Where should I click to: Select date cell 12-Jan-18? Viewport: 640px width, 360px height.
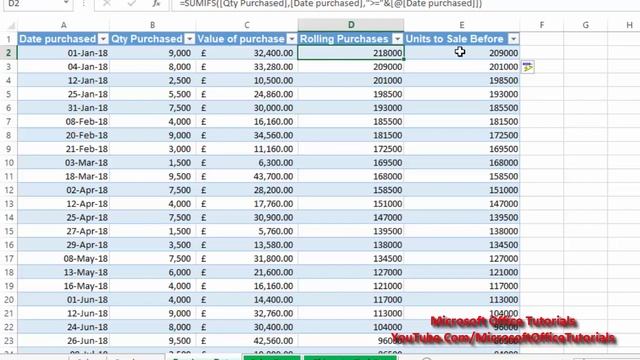click(64, 80)
